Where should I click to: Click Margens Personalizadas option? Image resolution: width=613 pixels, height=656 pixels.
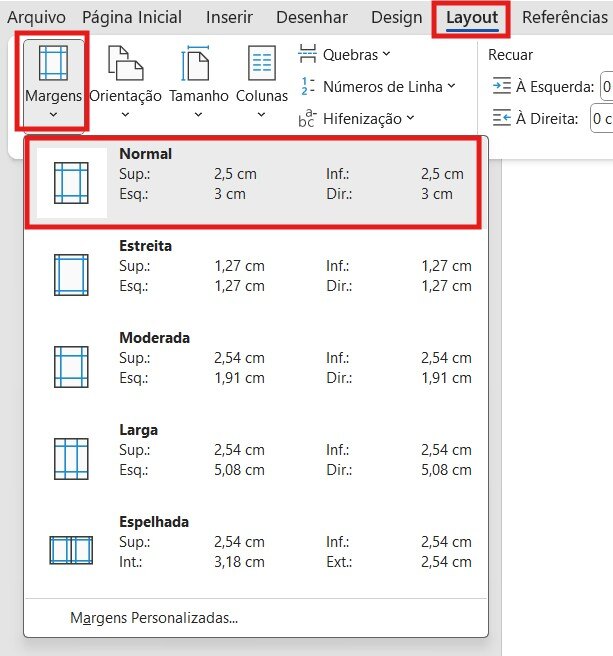154,617
